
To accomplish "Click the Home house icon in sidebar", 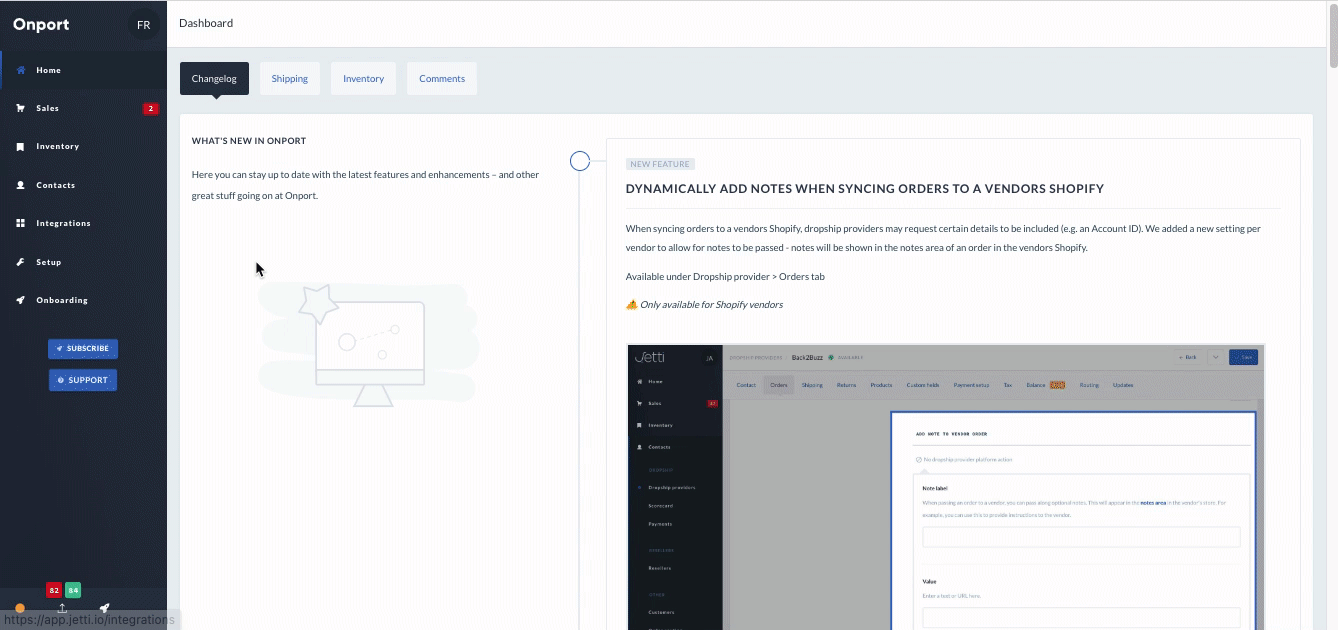I will click(x=20, y=70).
